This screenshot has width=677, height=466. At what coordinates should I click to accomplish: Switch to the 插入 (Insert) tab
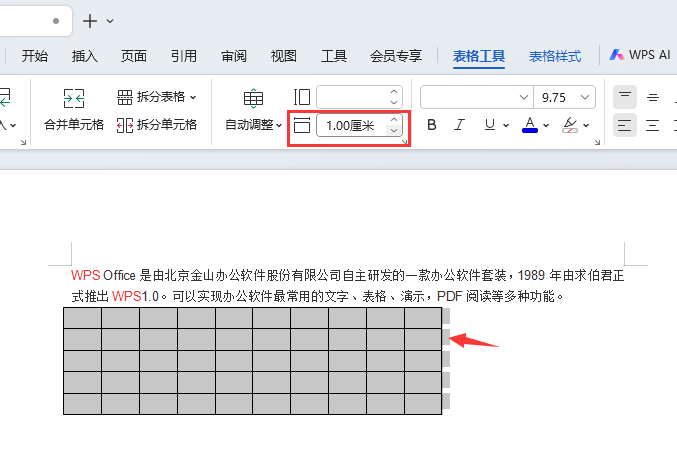pos(85,56)
